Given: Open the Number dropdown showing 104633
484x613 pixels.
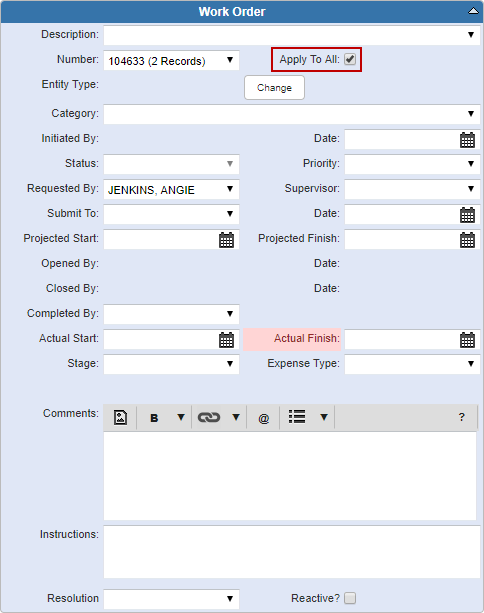Looking at the screenshot, I should click(x=171, y=61).
